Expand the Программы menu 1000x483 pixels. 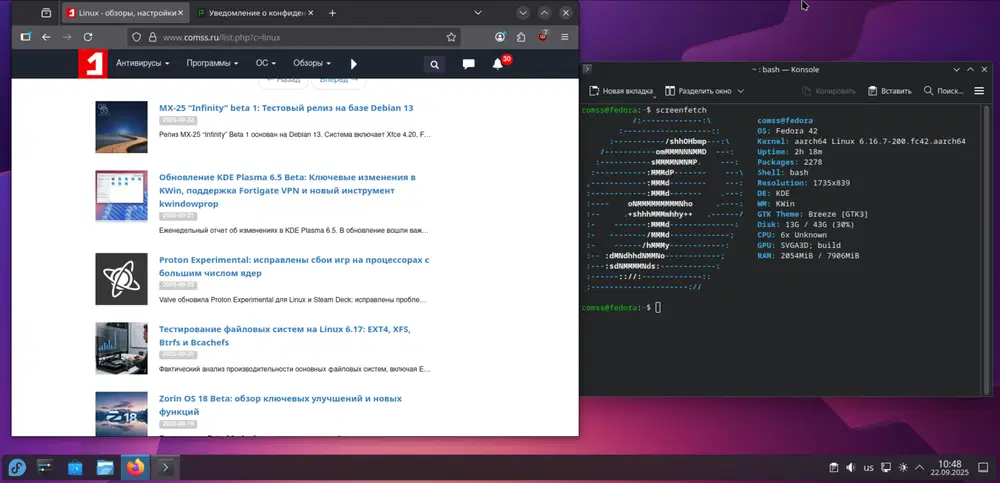coord(212,64)
